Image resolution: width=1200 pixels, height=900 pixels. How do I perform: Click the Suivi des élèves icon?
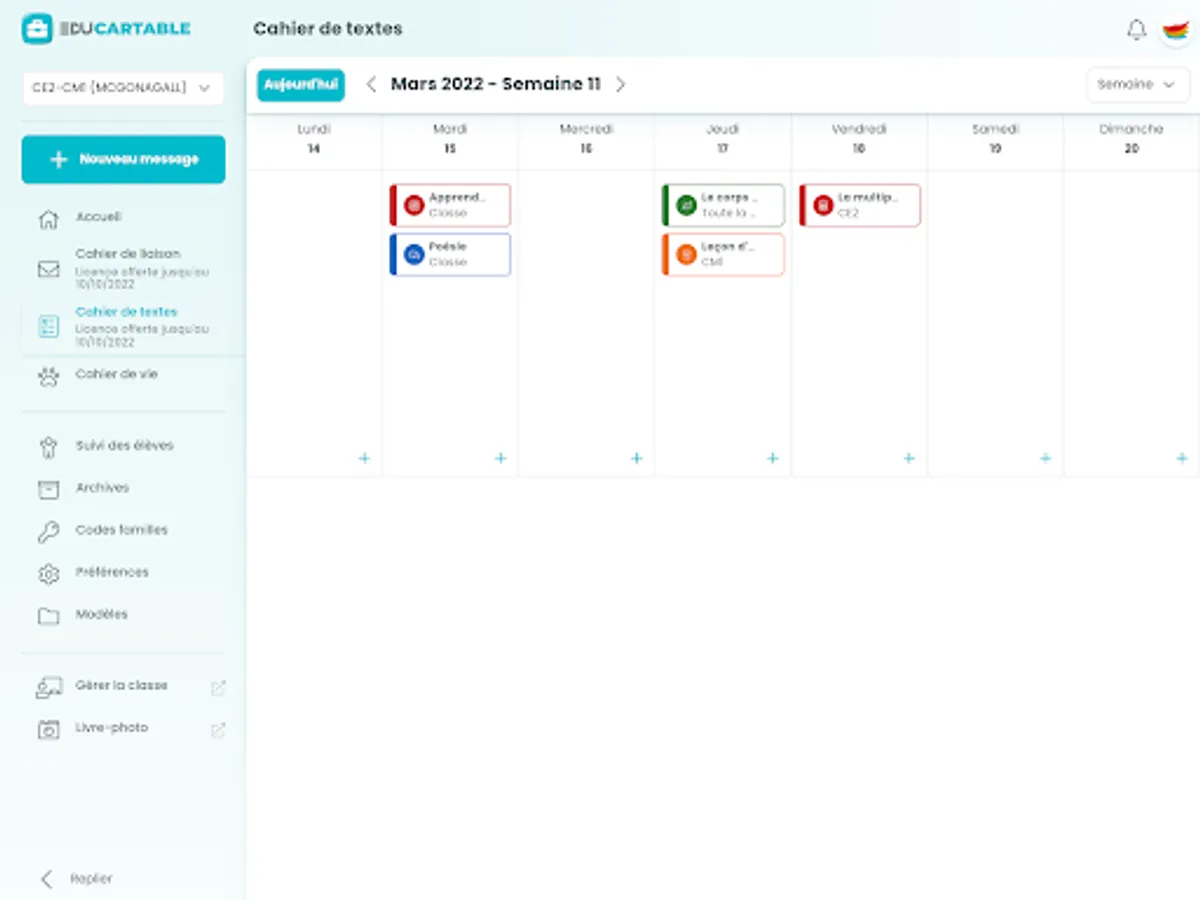pos(48,447)
